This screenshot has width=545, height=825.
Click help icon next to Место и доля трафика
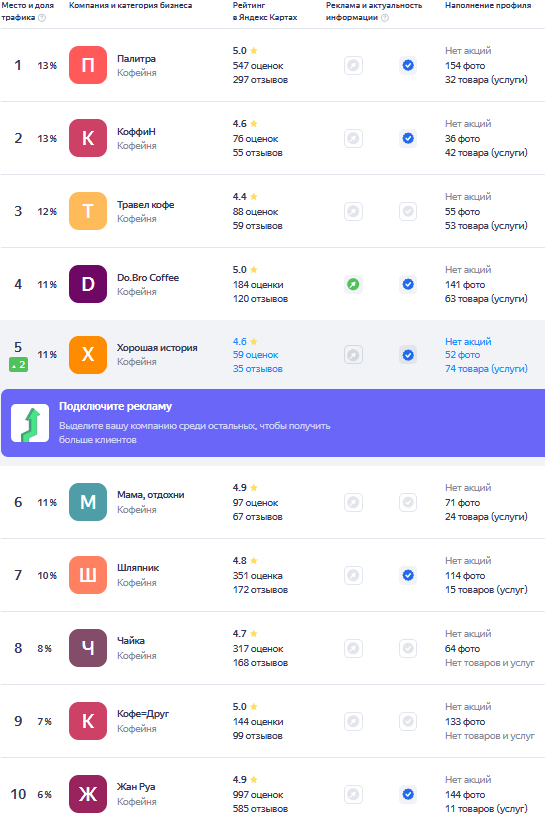tap(42, 17)
